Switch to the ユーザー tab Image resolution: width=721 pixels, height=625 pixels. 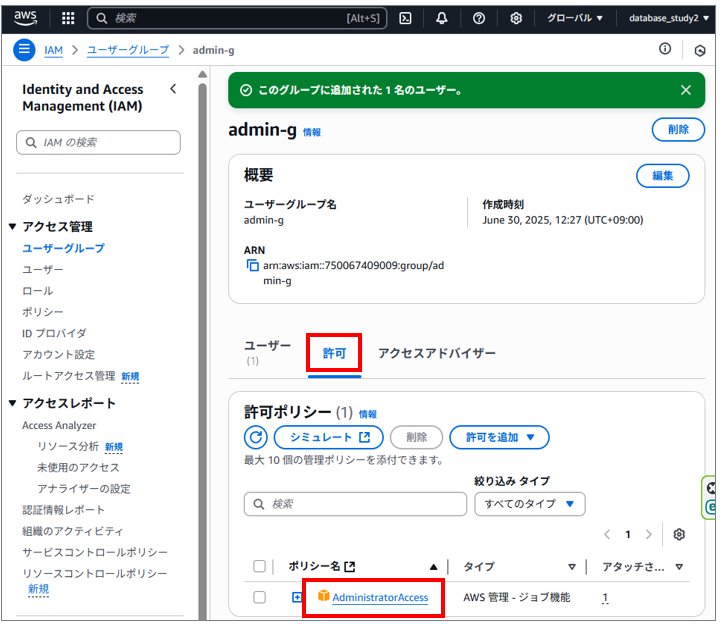(267, 352)
